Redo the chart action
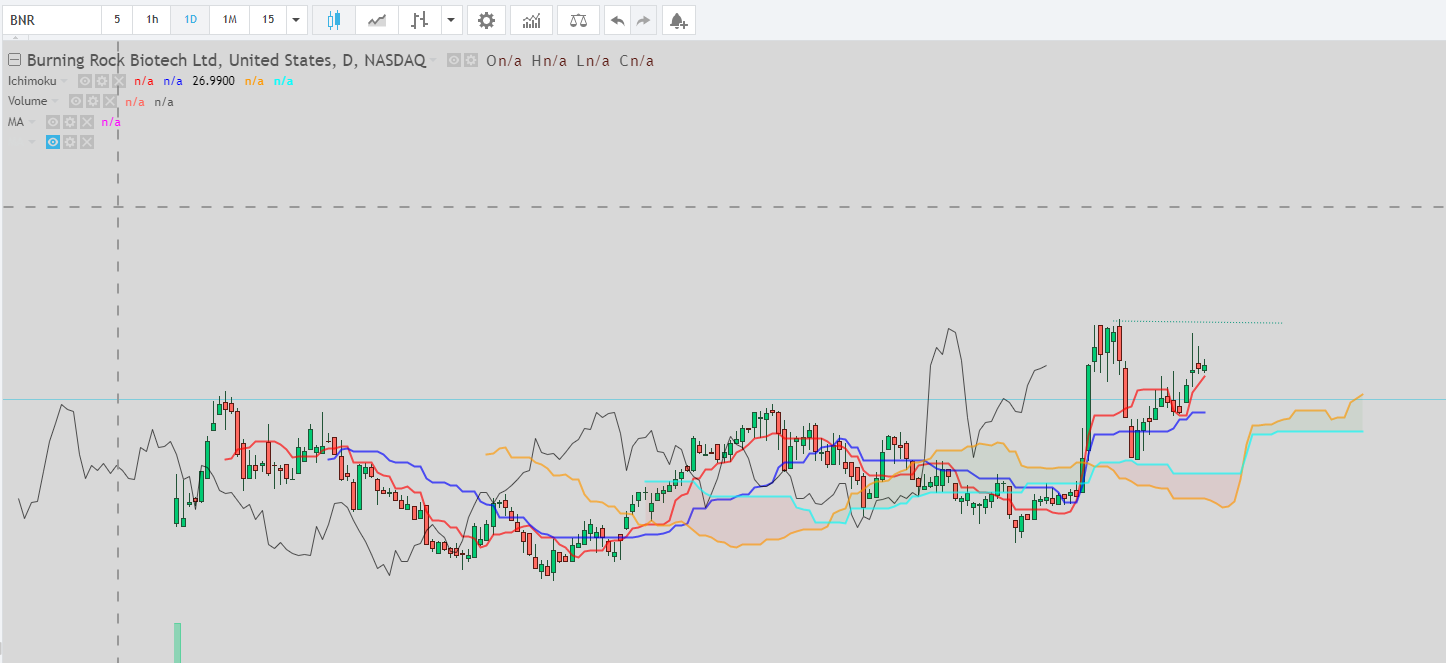Screen dimensions: 1446x663 (x=644, y=20)
